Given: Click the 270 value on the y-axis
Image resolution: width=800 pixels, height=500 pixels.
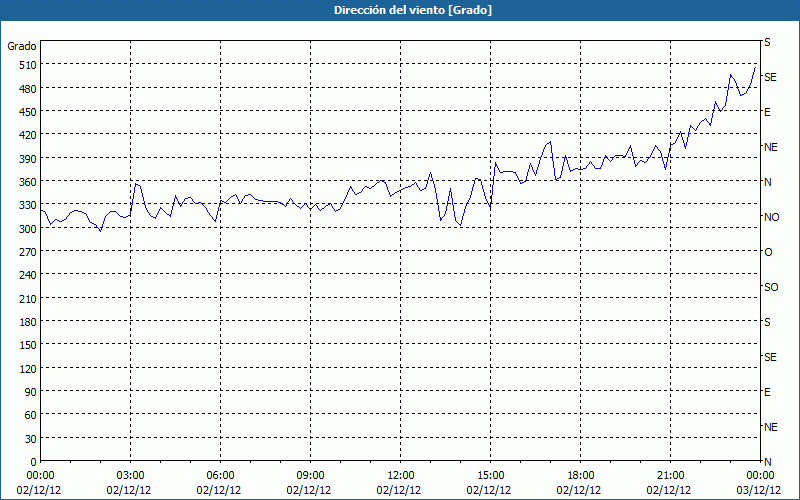Looking at the screenshot, I should 28,252.
